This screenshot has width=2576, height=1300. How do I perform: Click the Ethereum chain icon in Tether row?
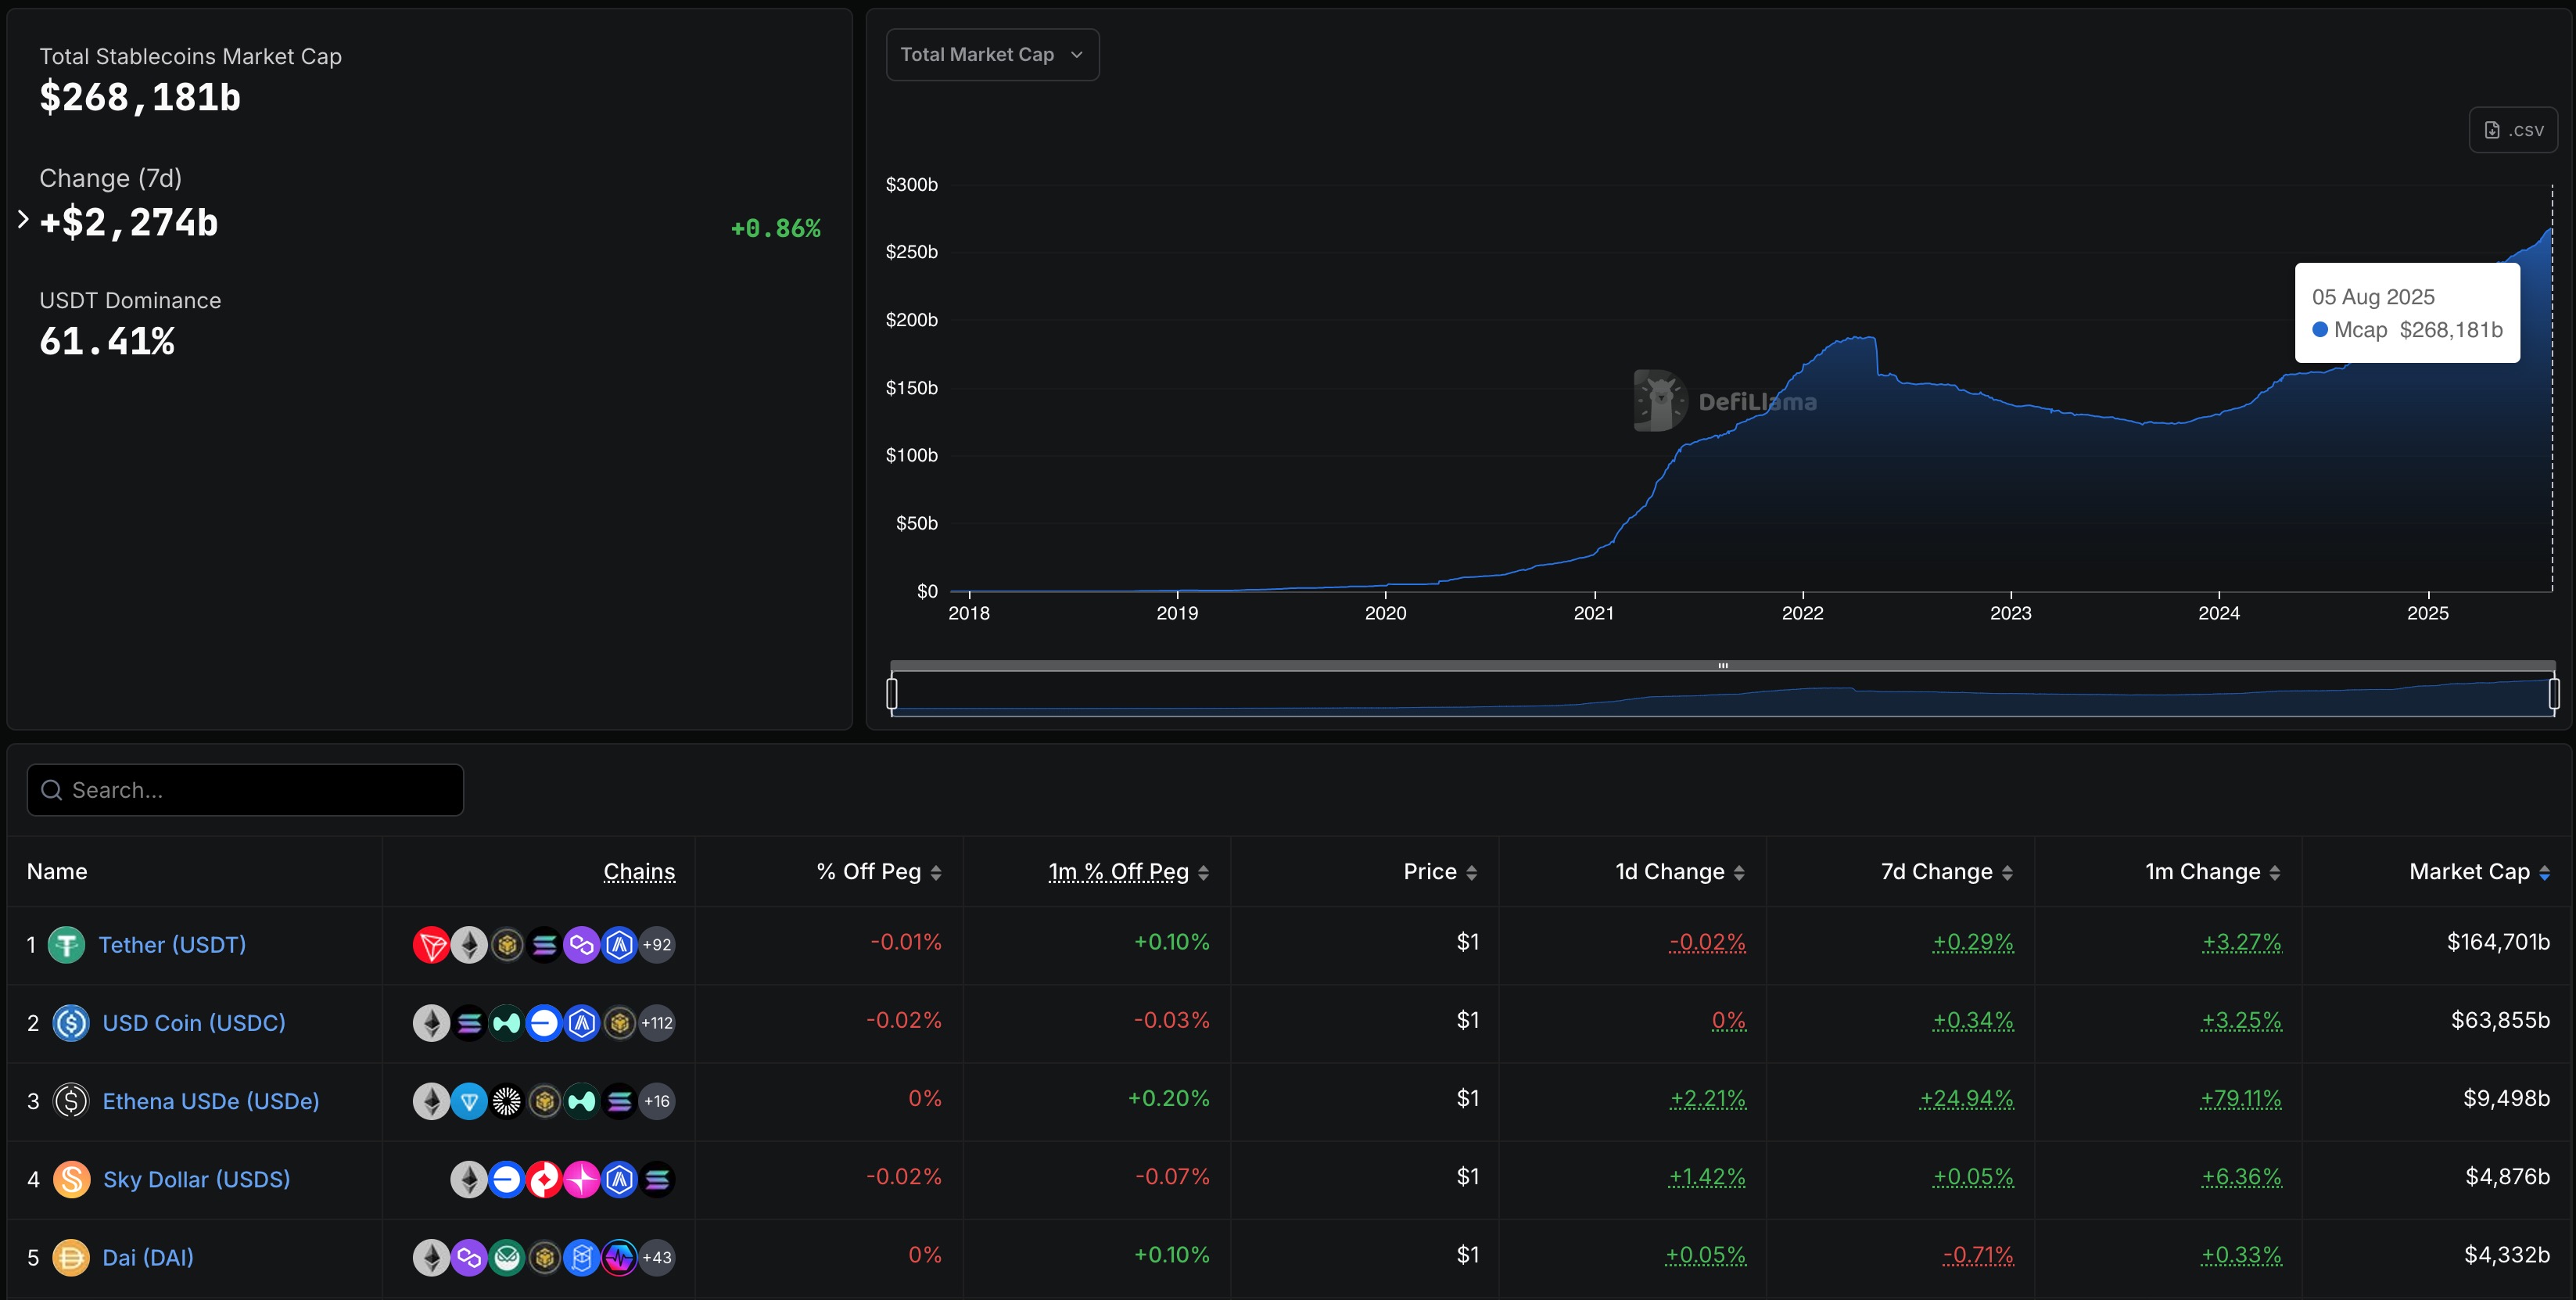469,944
